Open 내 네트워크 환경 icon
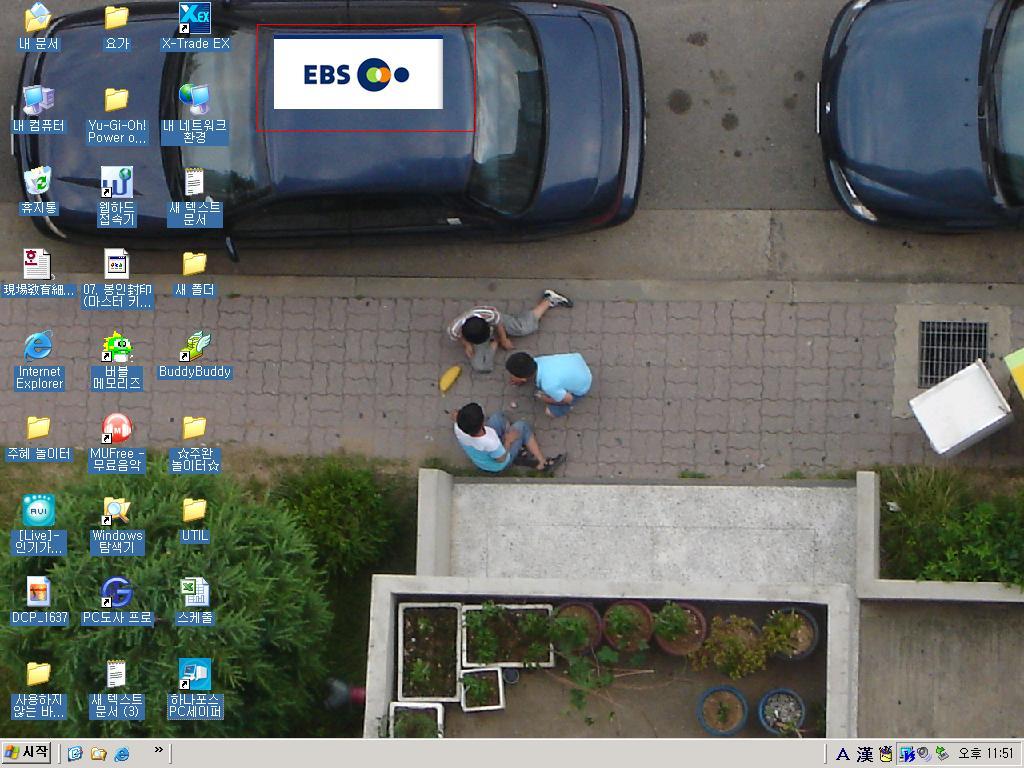Viewport: 1024px width, 768px height. click(195, 114)
